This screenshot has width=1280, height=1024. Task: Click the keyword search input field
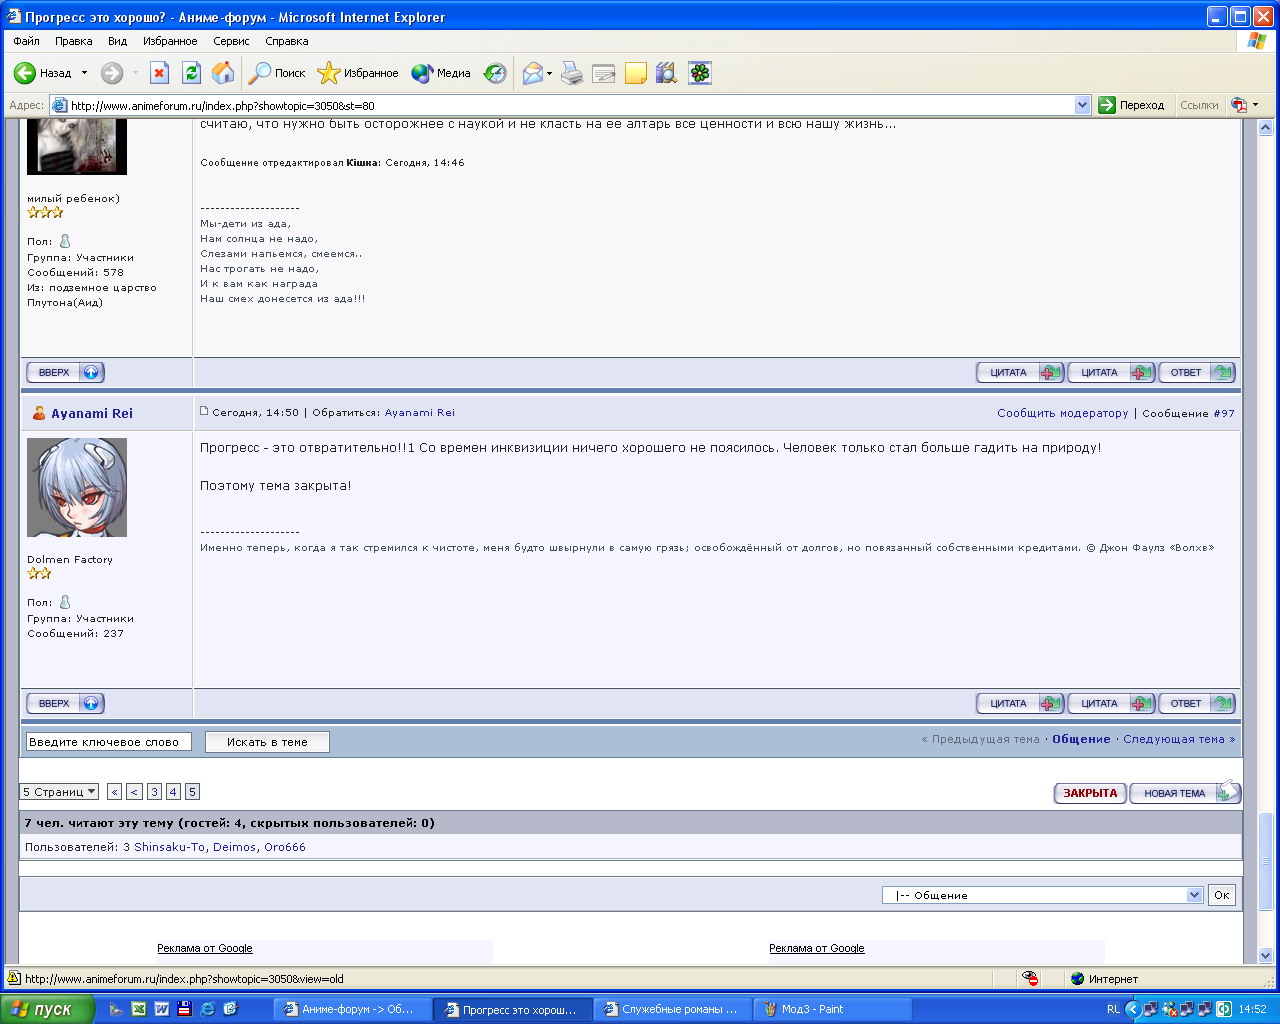point(108,742)
